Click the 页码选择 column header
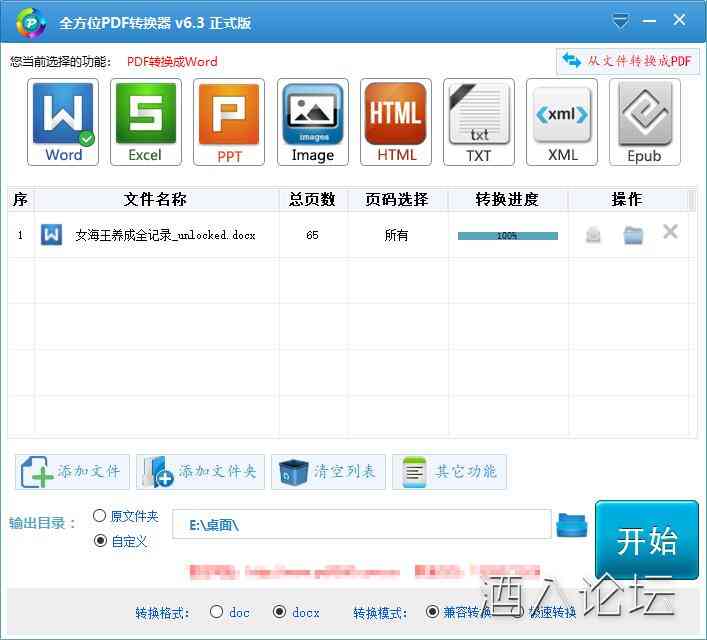Image resolution: width=707 pixels, height=640 pixels. pos(397,199)
